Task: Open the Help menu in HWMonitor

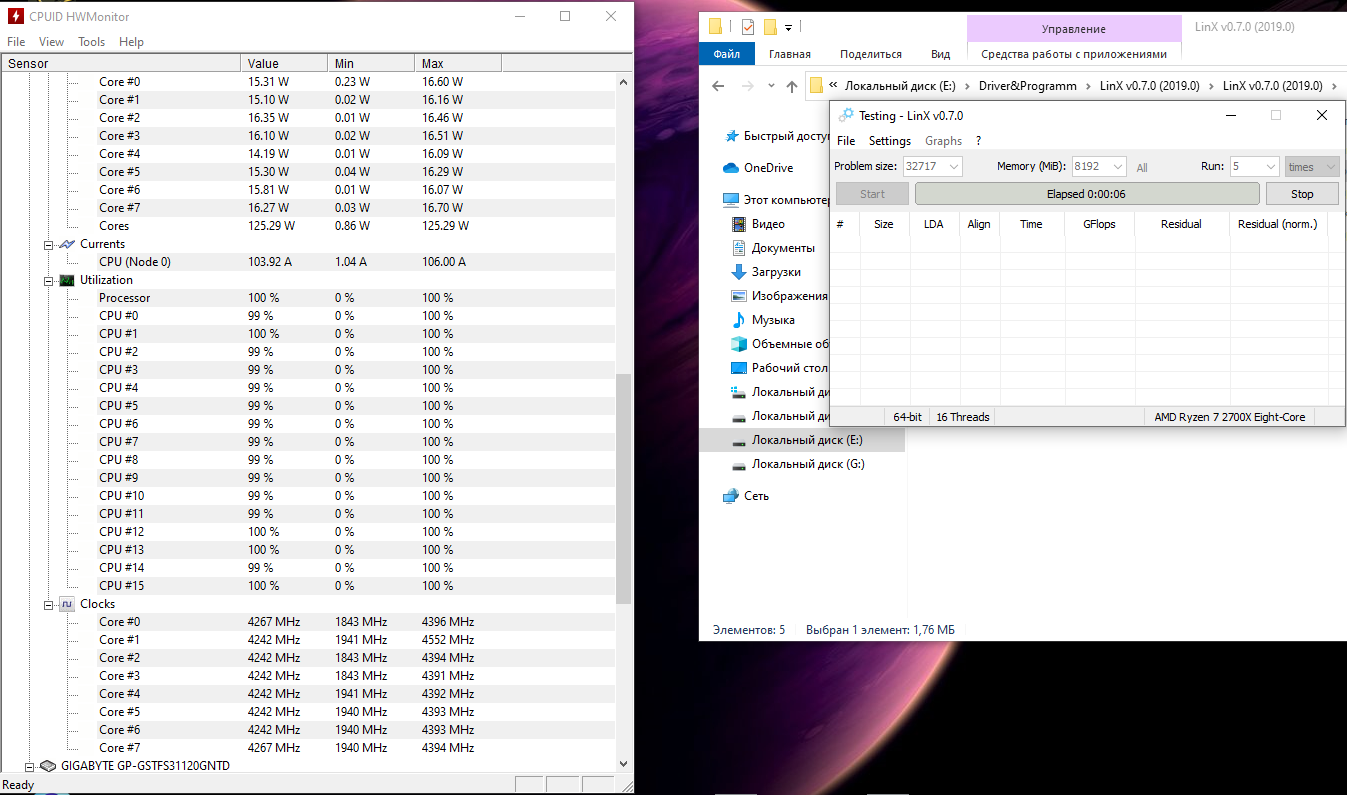Action: click(x=131, y=42)
